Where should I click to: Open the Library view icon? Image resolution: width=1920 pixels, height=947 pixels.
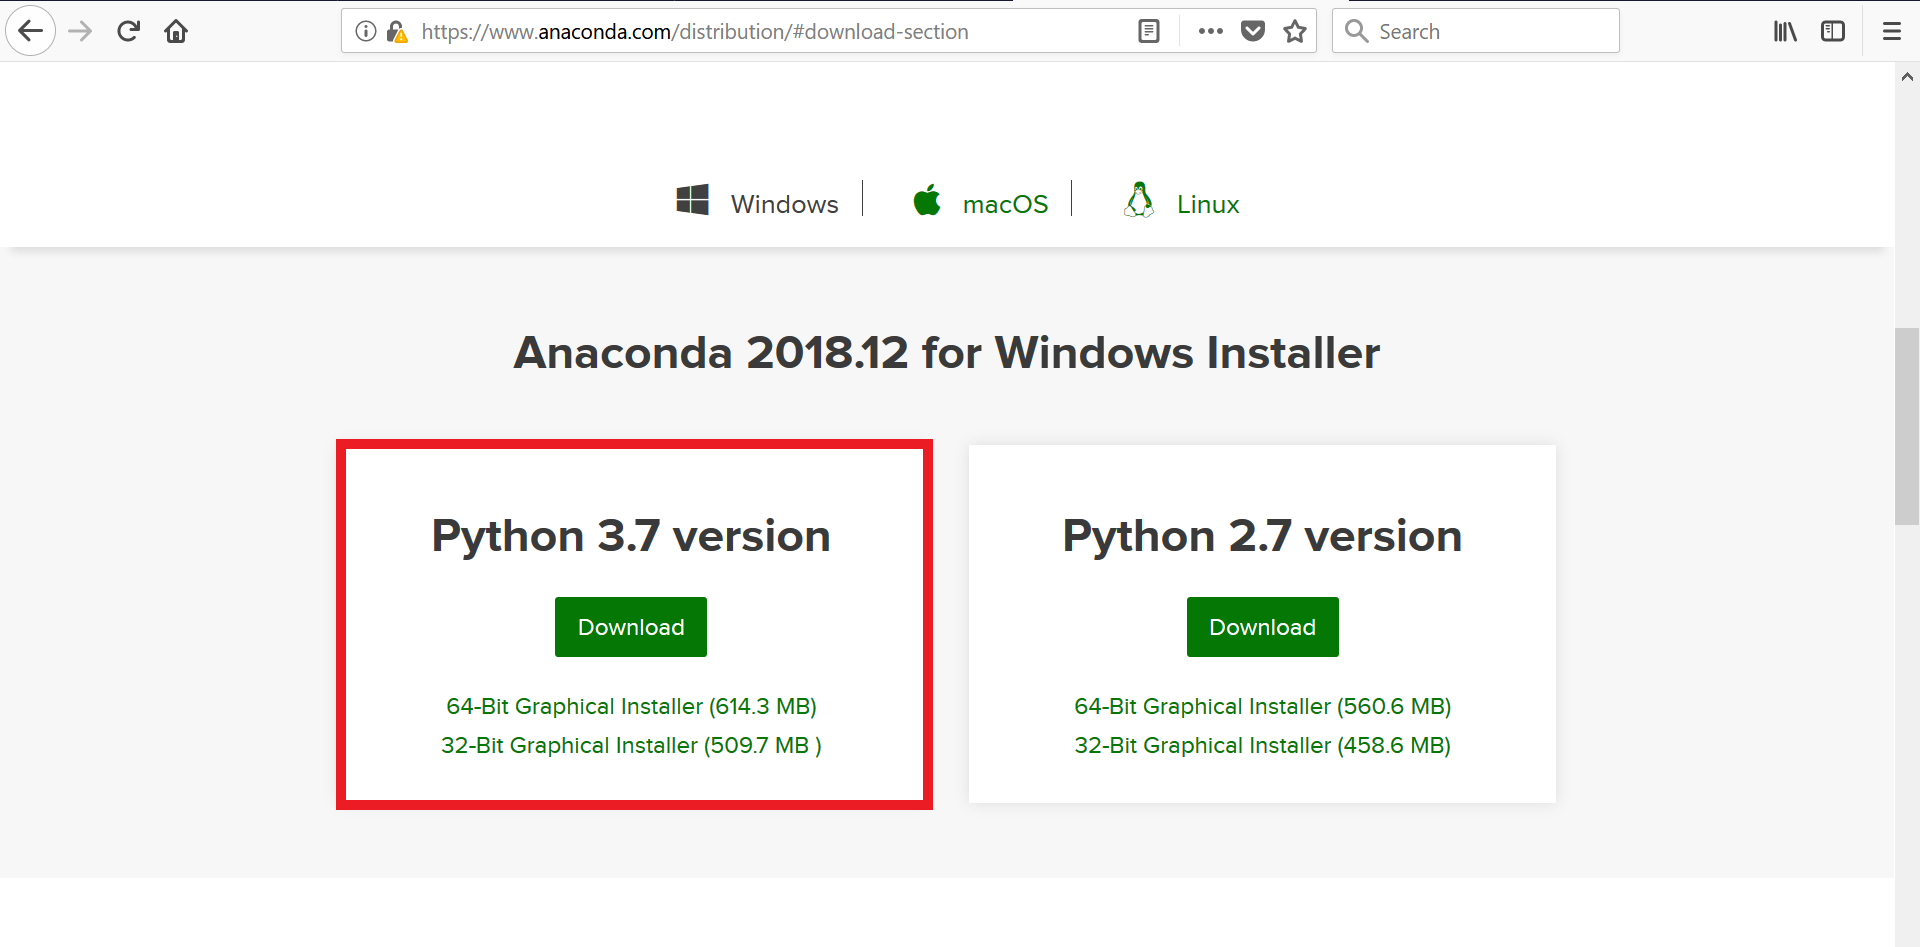1785,31
